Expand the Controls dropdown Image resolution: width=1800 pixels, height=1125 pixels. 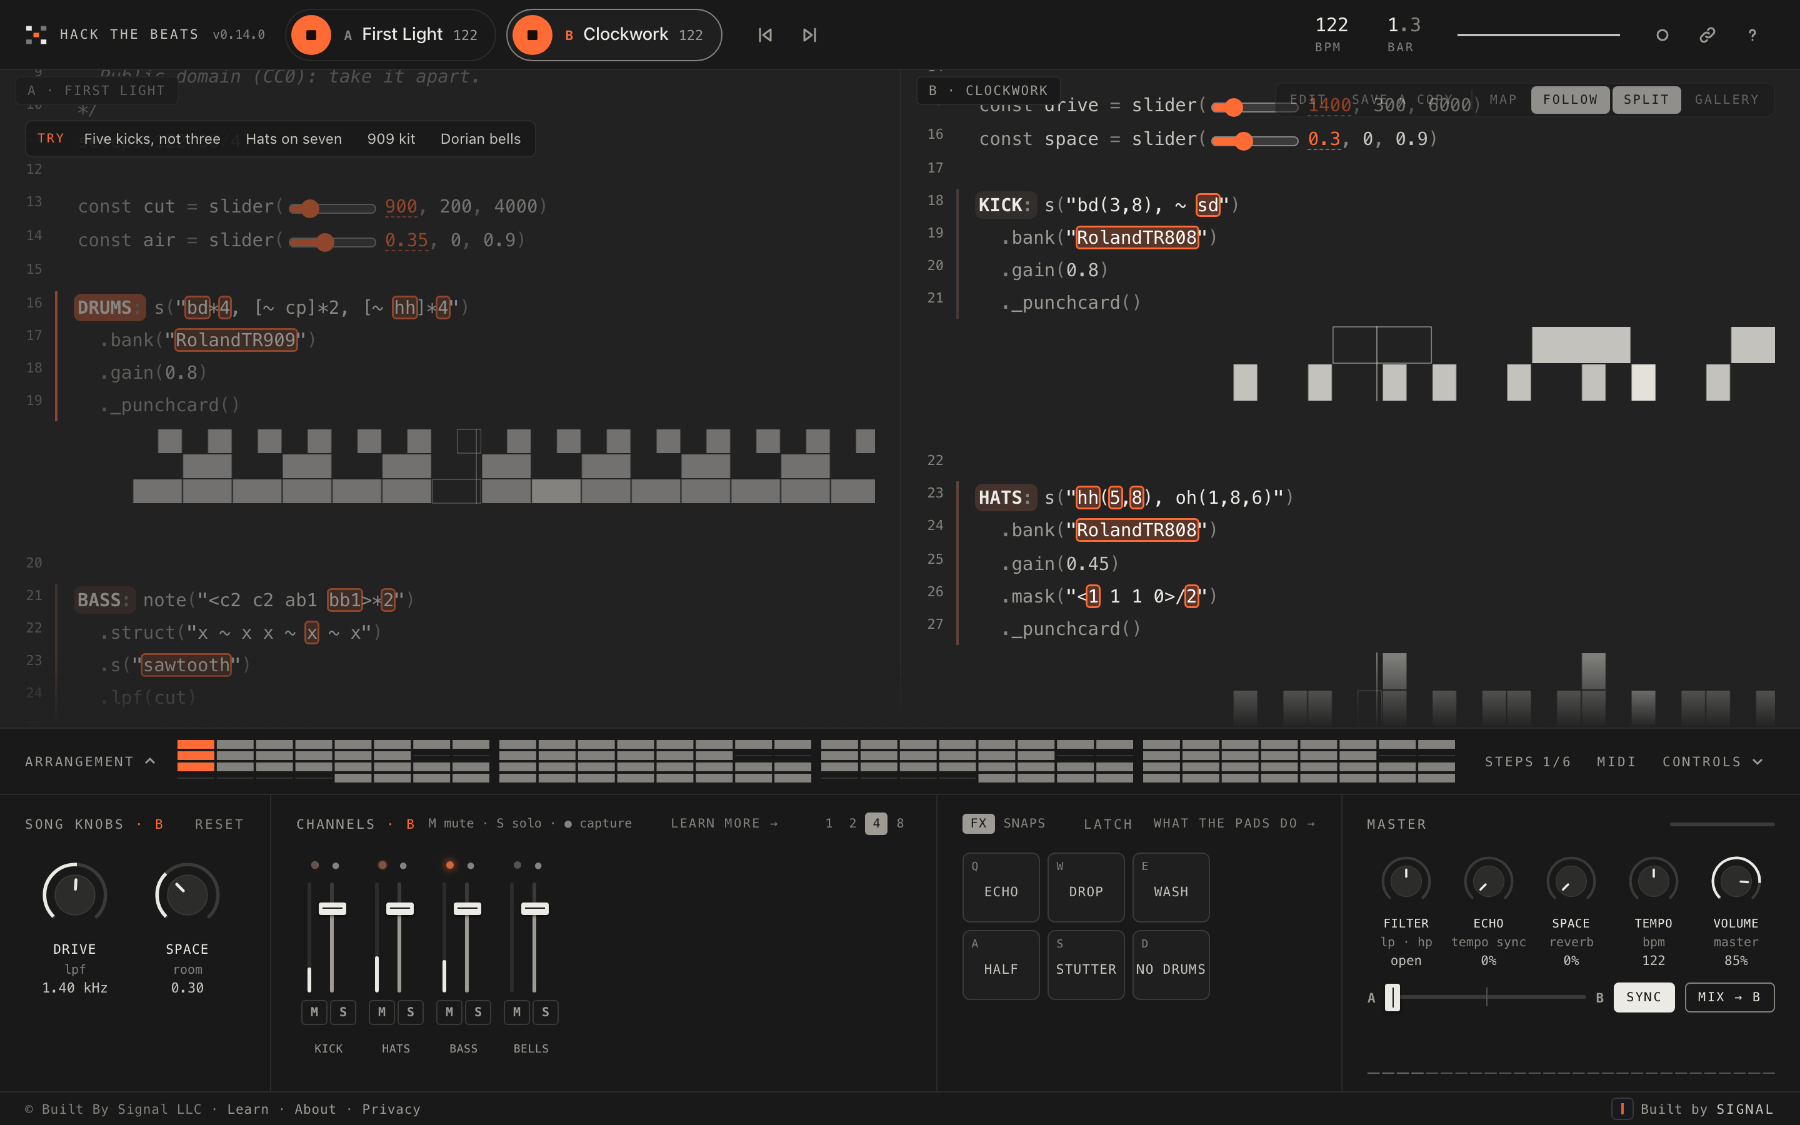[x=1713, y=761]
